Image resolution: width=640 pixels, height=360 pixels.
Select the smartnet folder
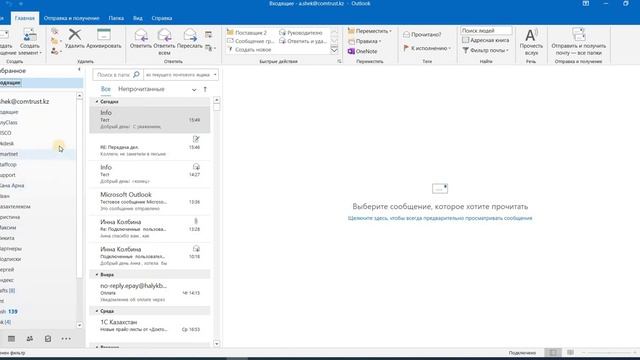click(38, 154)
